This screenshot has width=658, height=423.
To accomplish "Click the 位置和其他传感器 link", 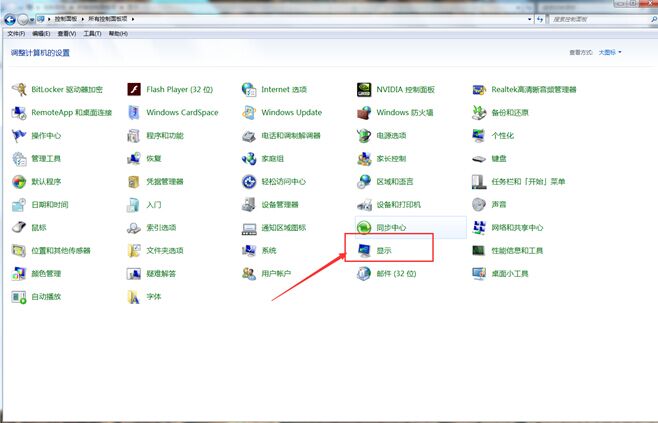I will (61, 251).
